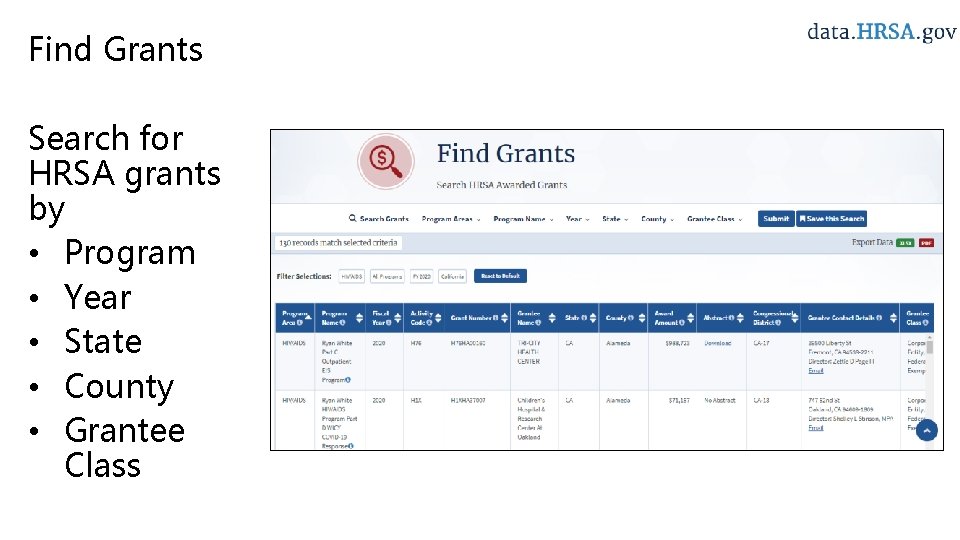Image resolution: width=960 pixels, height=540 pixels.
Task: Sort by the Activity Code column arrows
Action: click(x=438, y=318)
